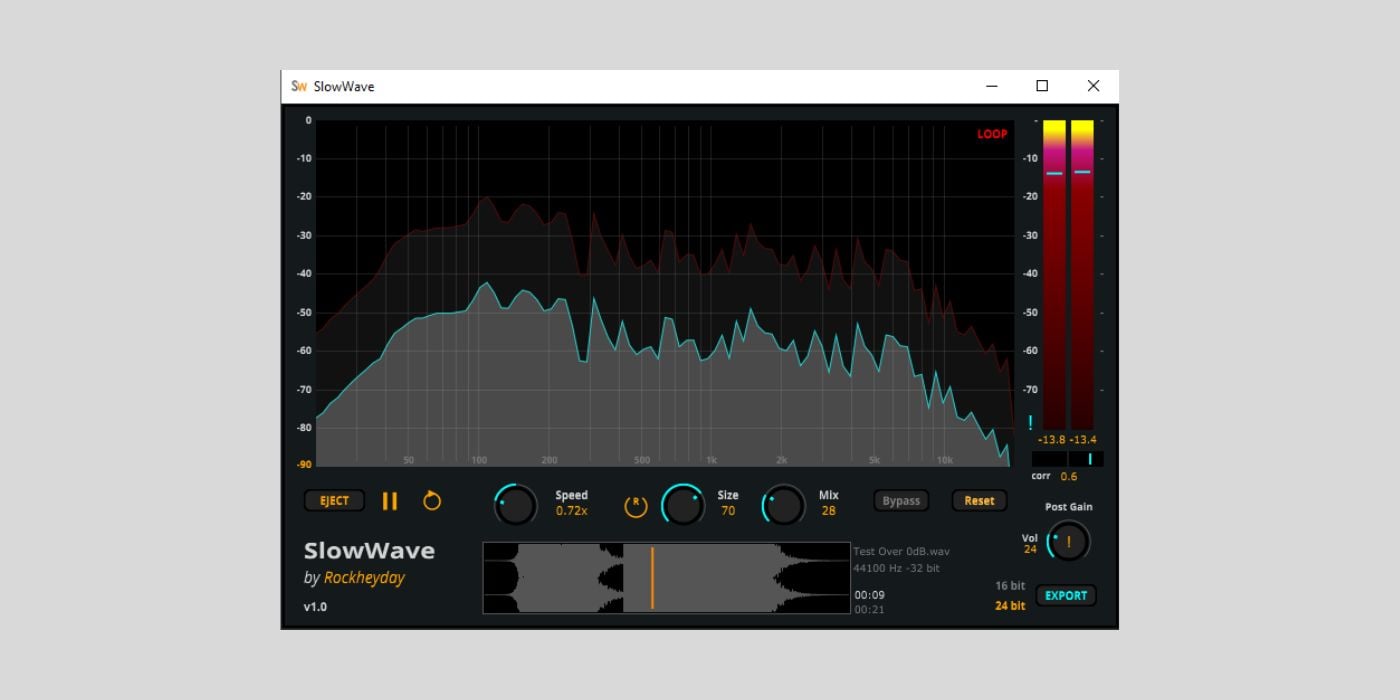The width and height of the screenshot is (1400, 700).
Task: Adjust the Speed knob showing 0.72x
Action: tap(516, 505)
